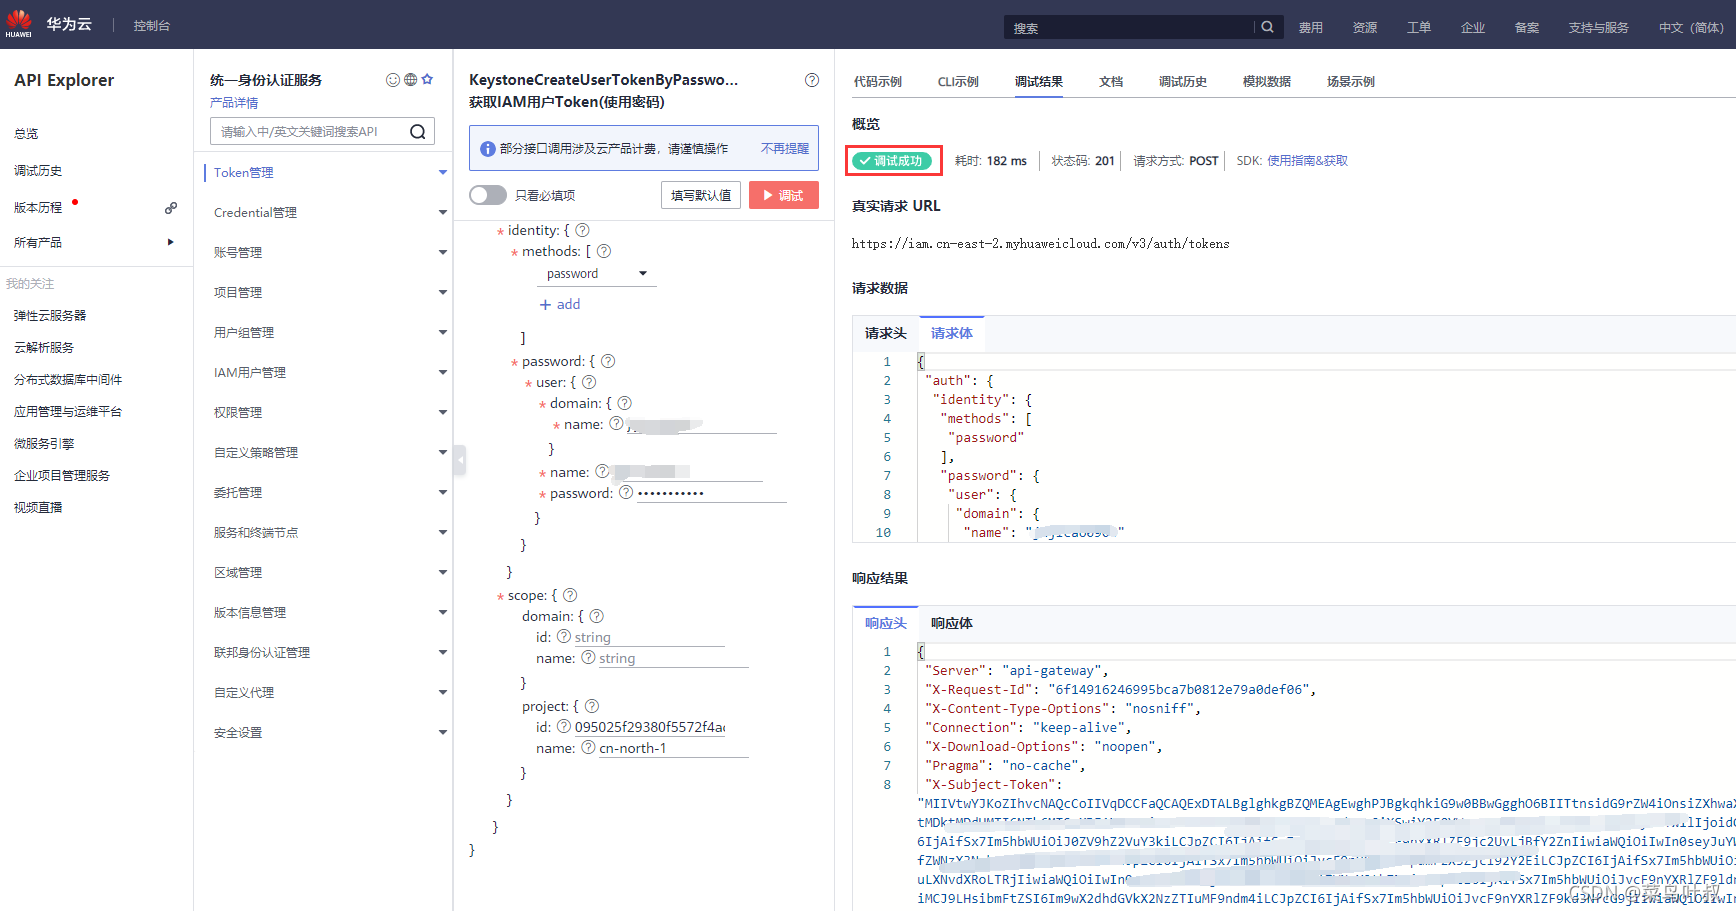The image size is (1736, 911).
Task: Star the identity service as favorite
Action: point(427,80)
